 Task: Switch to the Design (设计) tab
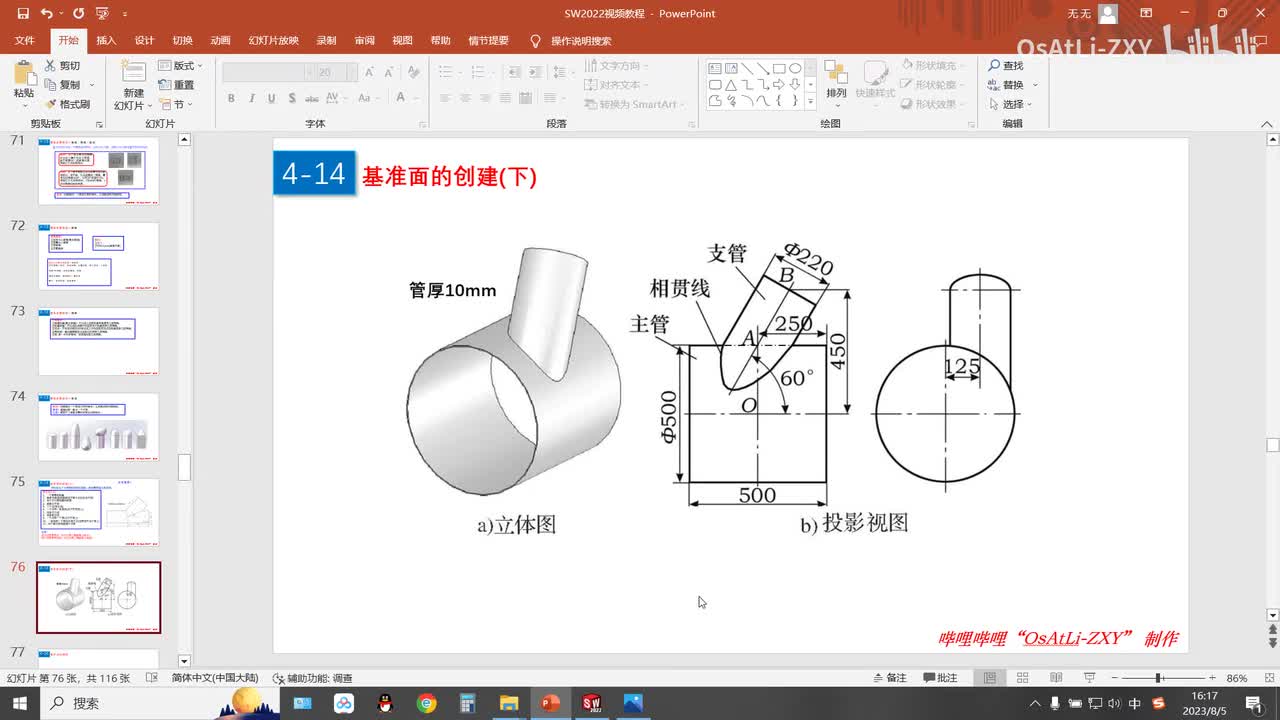[x=144, y=41]
